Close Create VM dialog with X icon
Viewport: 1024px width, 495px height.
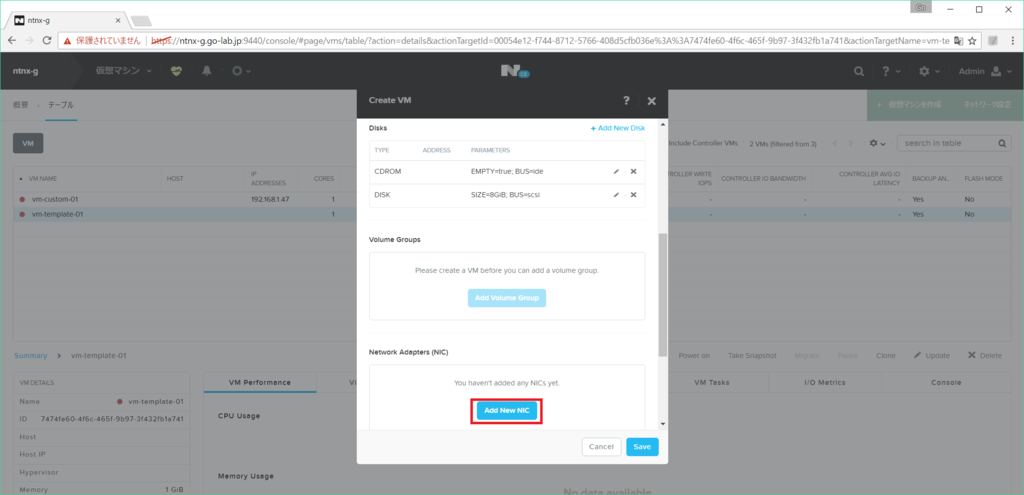click(651, 101)
